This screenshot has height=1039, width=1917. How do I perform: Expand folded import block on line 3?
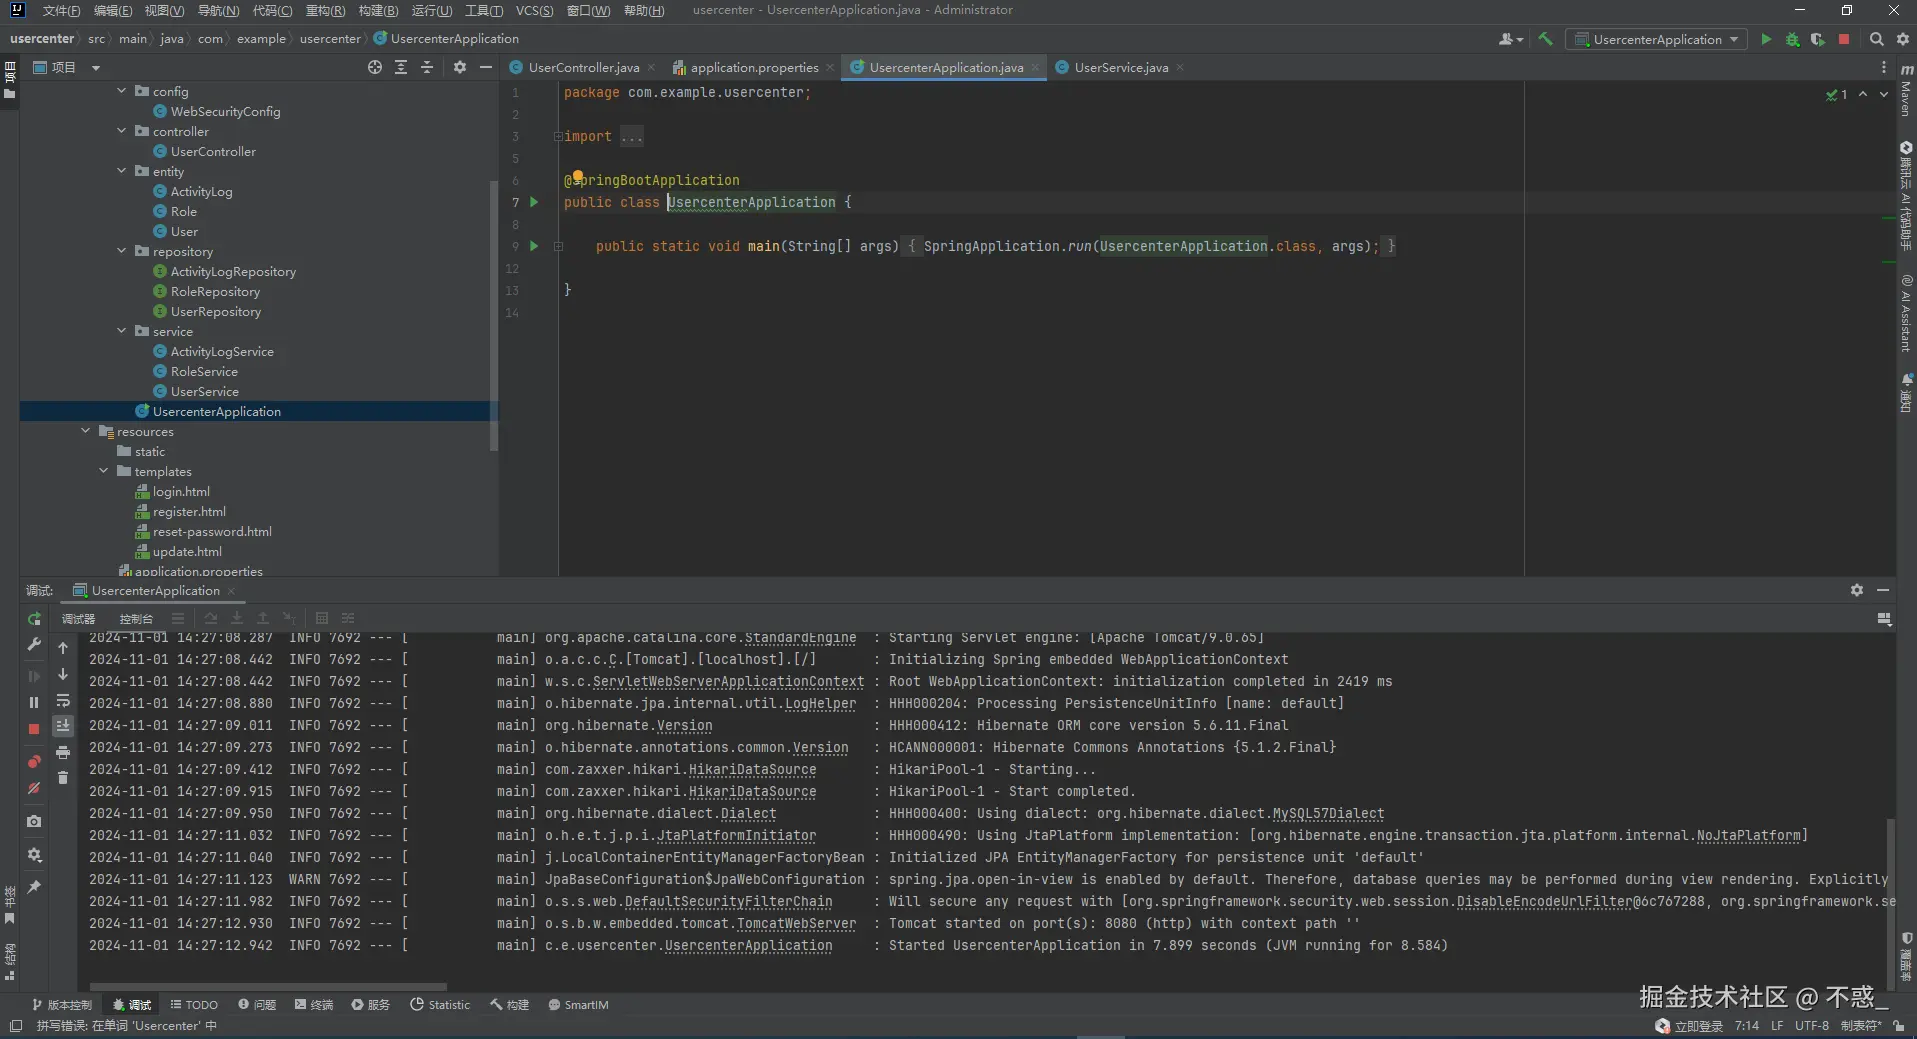point(558,136)
